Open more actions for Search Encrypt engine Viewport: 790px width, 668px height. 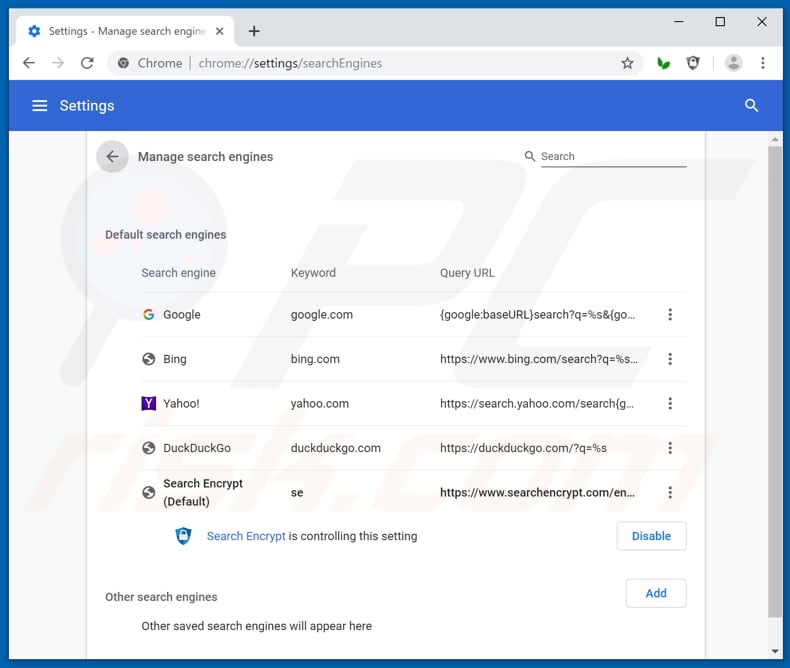pyautogui.click(x=670, y=492)
